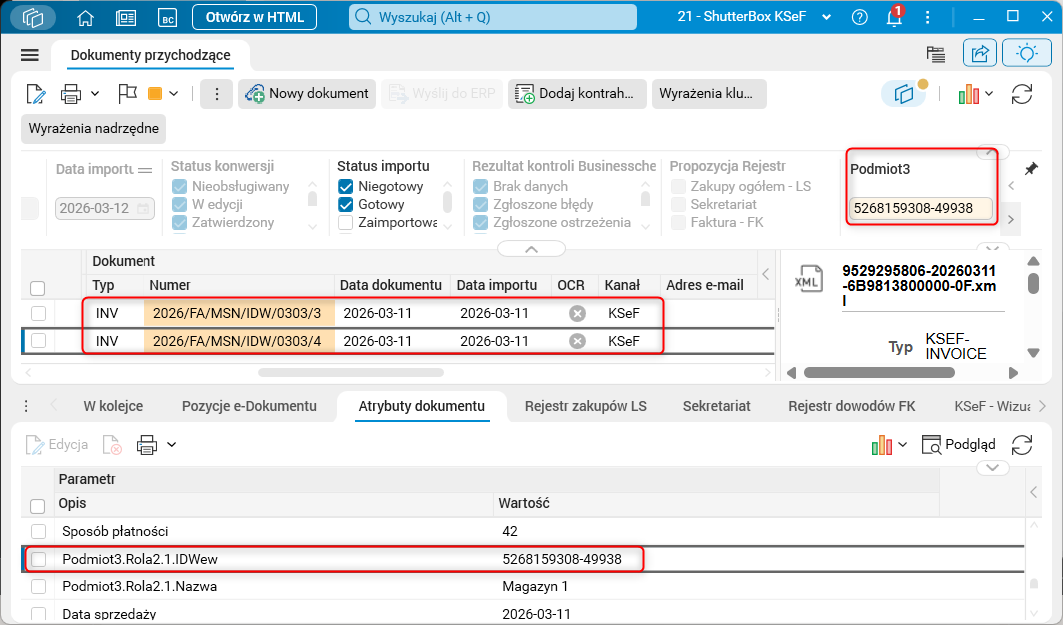Image resolution: width=1063 pixels, height=625 pixels.
Task: Click the Nowy dokument button
Action: click(x=307, y=94)
